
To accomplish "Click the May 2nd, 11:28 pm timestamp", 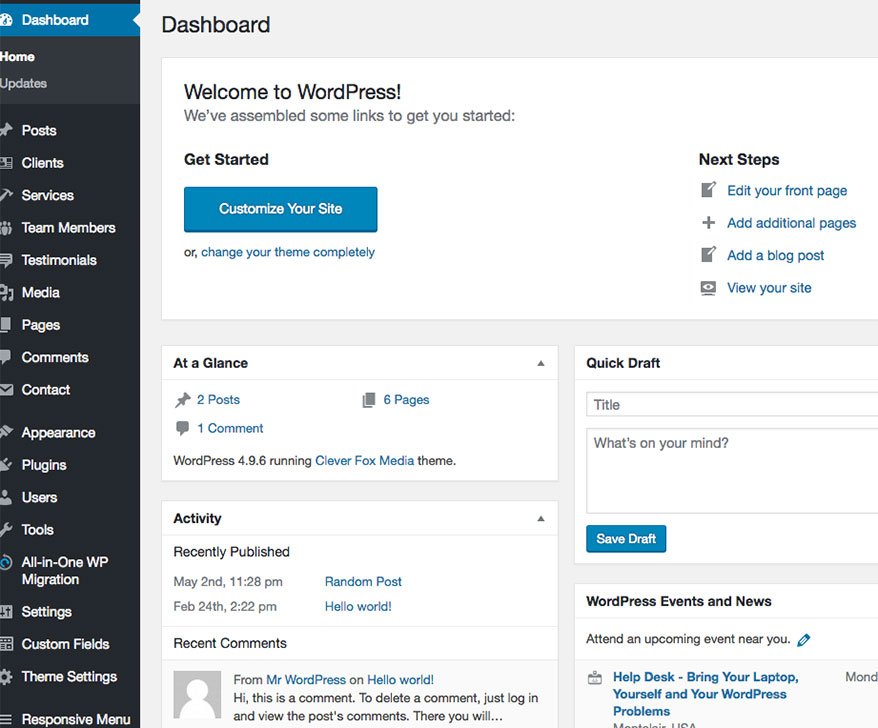I will (x=228, y=582).
